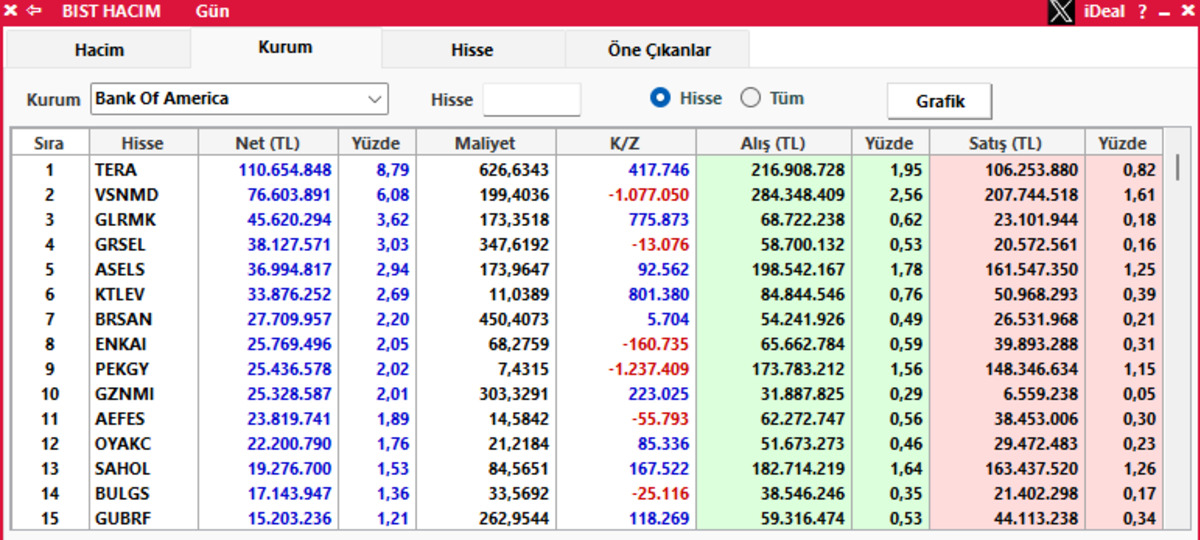Click the Hisse column header in table

click(143, 143)
